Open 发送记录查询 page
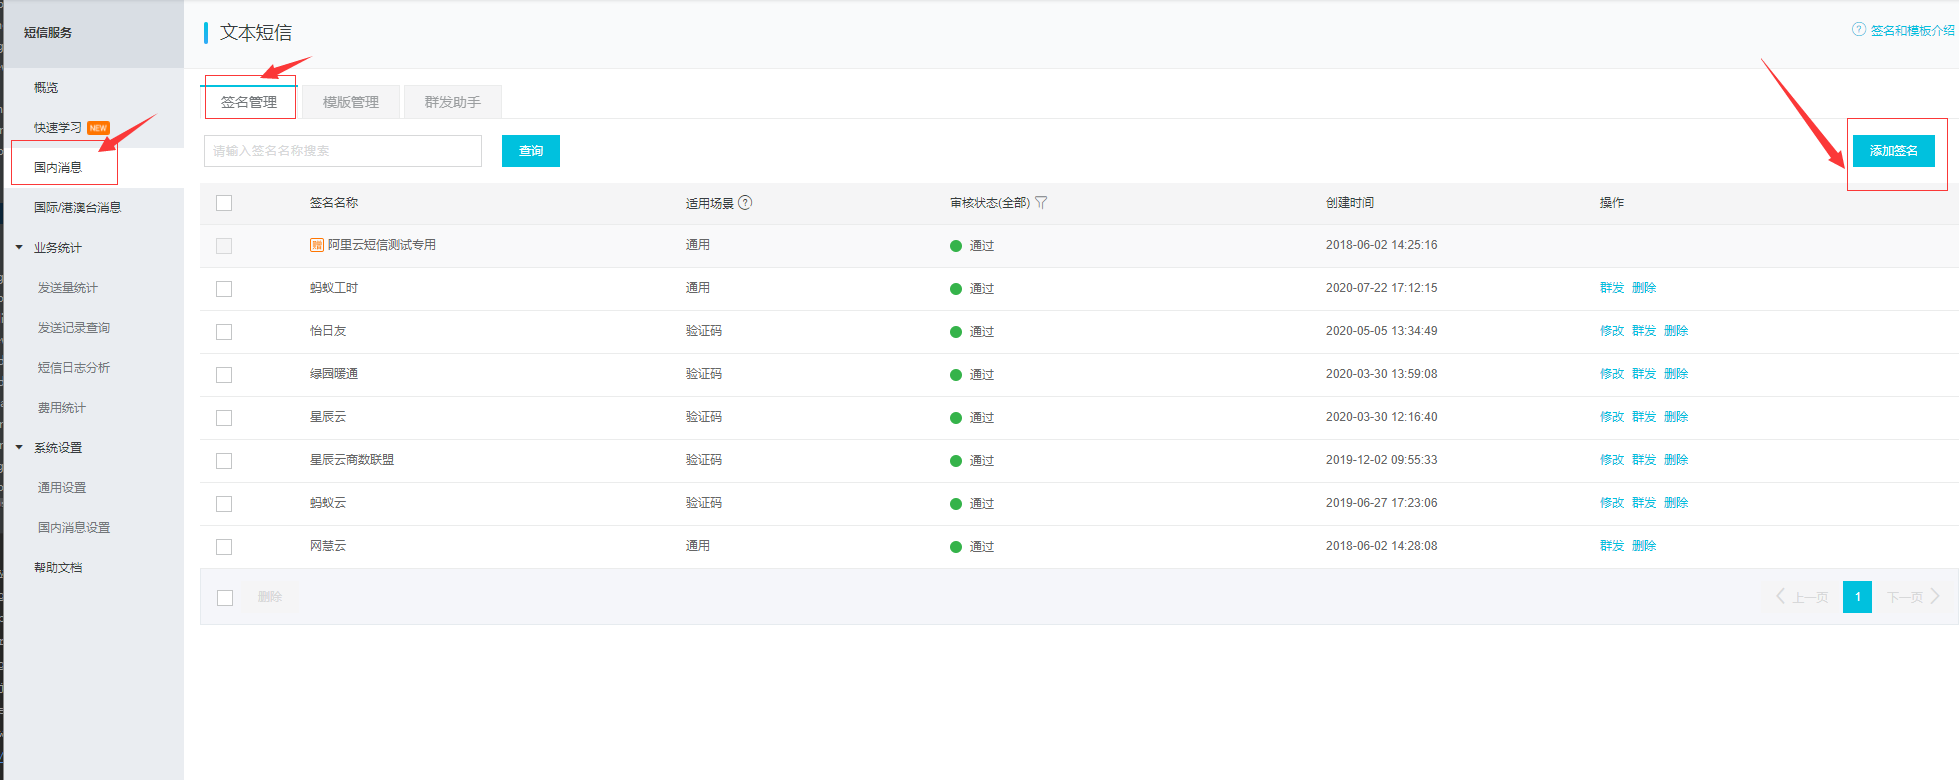 pyautogui.click(x=74, y=328)
